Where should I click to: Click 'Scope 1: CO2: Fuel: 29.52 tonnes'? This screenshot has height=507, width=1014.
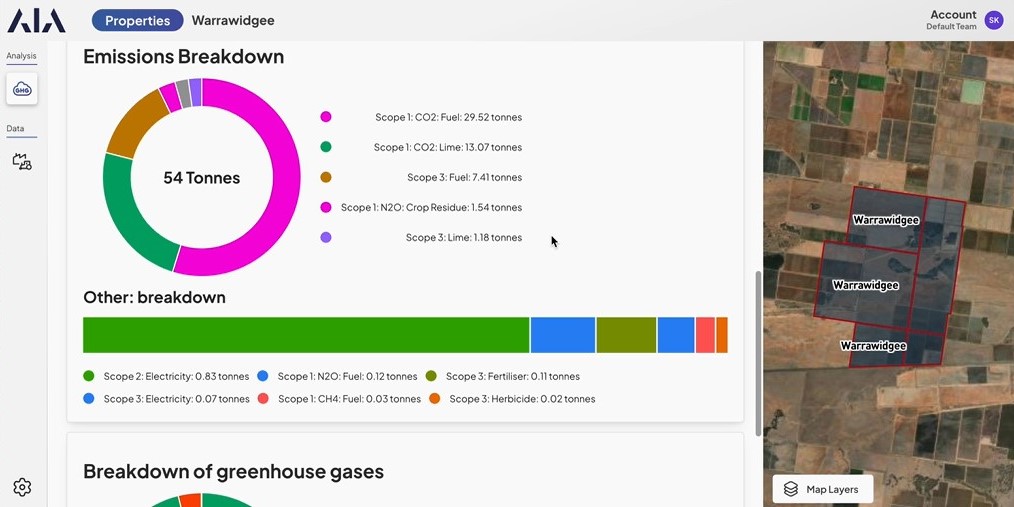coord(448,117)
